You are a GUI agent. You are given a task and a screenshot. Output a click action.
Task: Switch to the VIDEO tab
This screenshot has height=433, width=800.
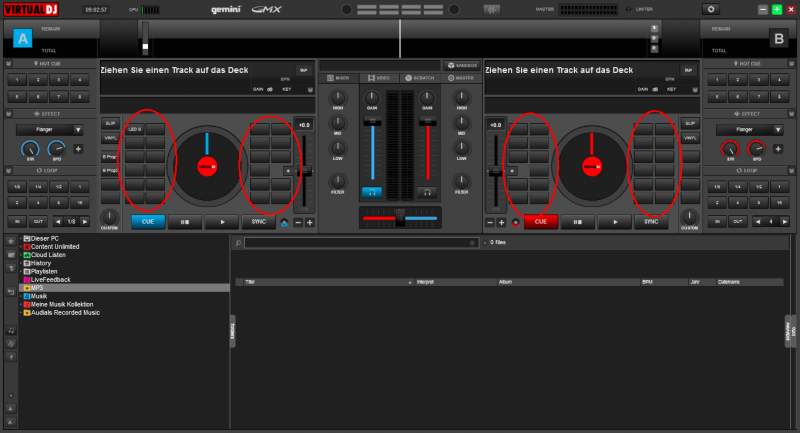pyautogui.click(x=379, y=78)
